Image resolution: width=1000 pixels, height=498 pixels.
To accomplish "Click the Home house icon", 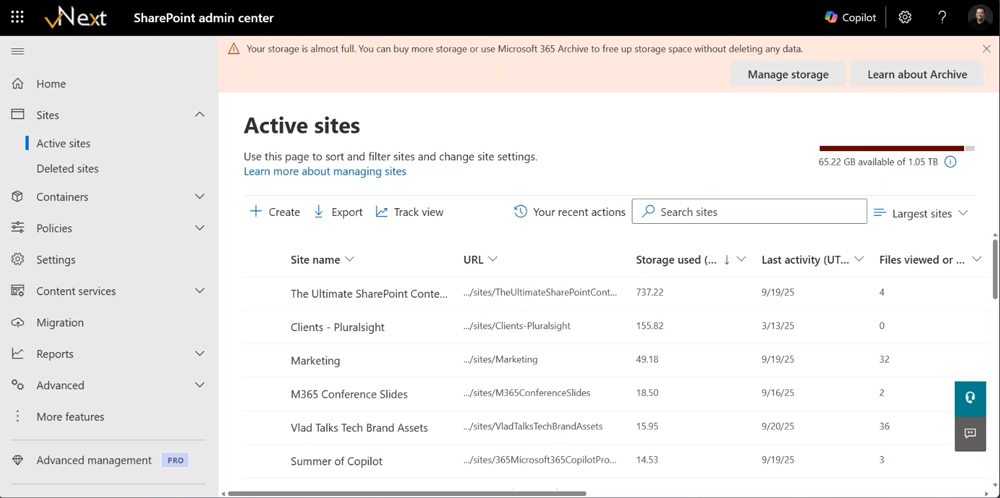I will tap(18, 84).
